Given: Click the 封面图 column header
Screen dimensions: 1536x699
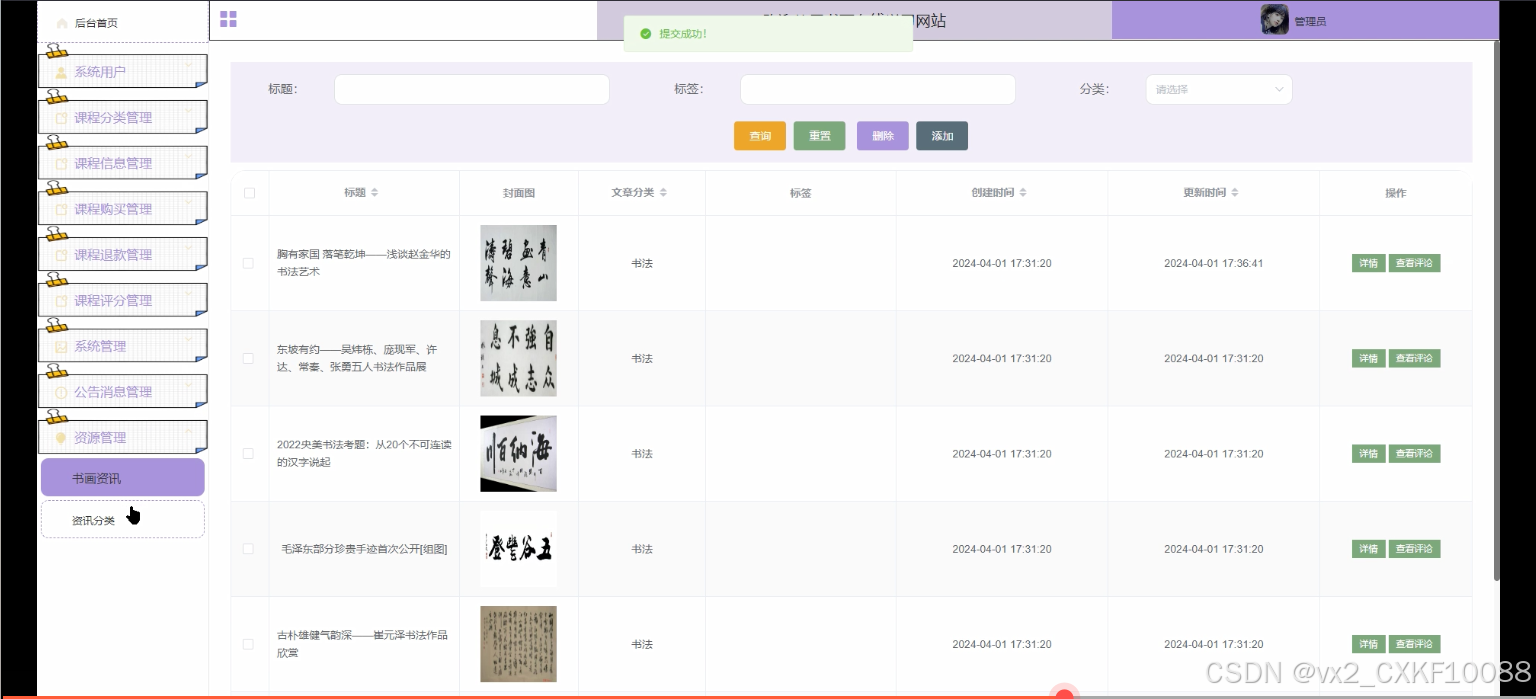Looking at the screenshot, I should coord(519,193).
